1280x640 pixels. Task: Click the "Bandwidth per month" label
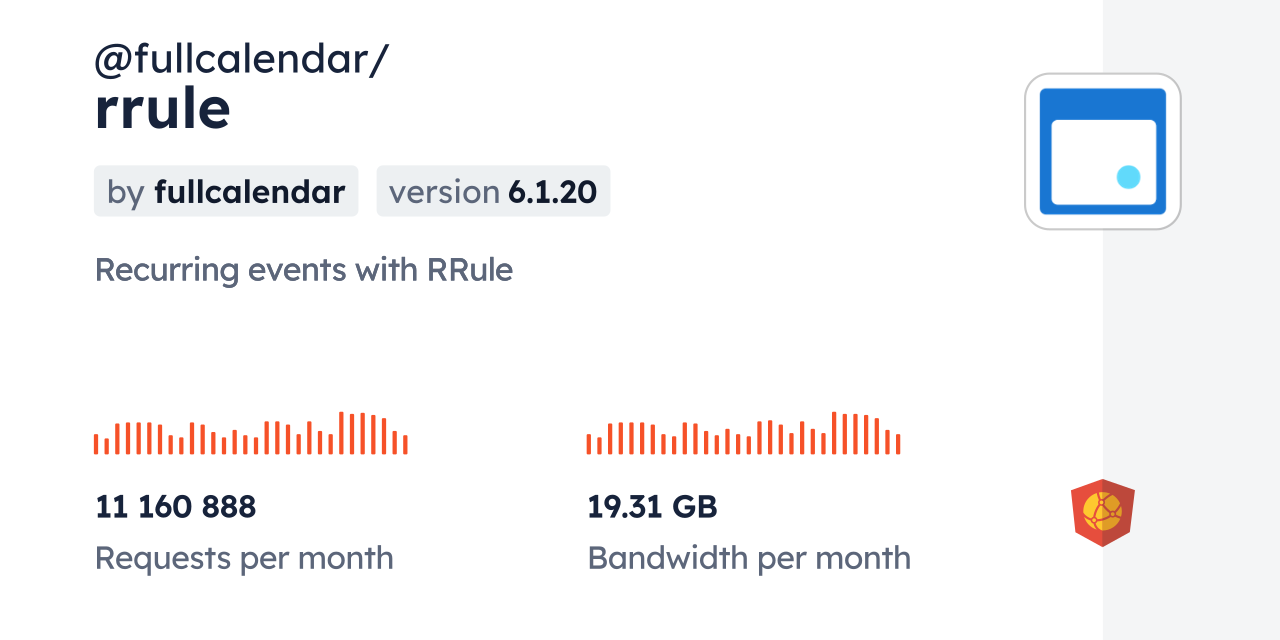(749, 558)
